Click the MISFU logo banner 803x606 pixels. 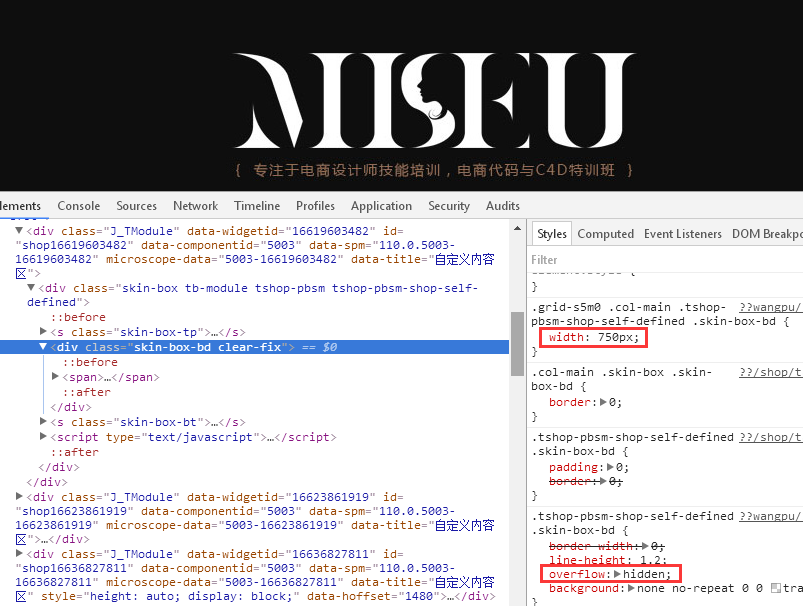[434, 100]
